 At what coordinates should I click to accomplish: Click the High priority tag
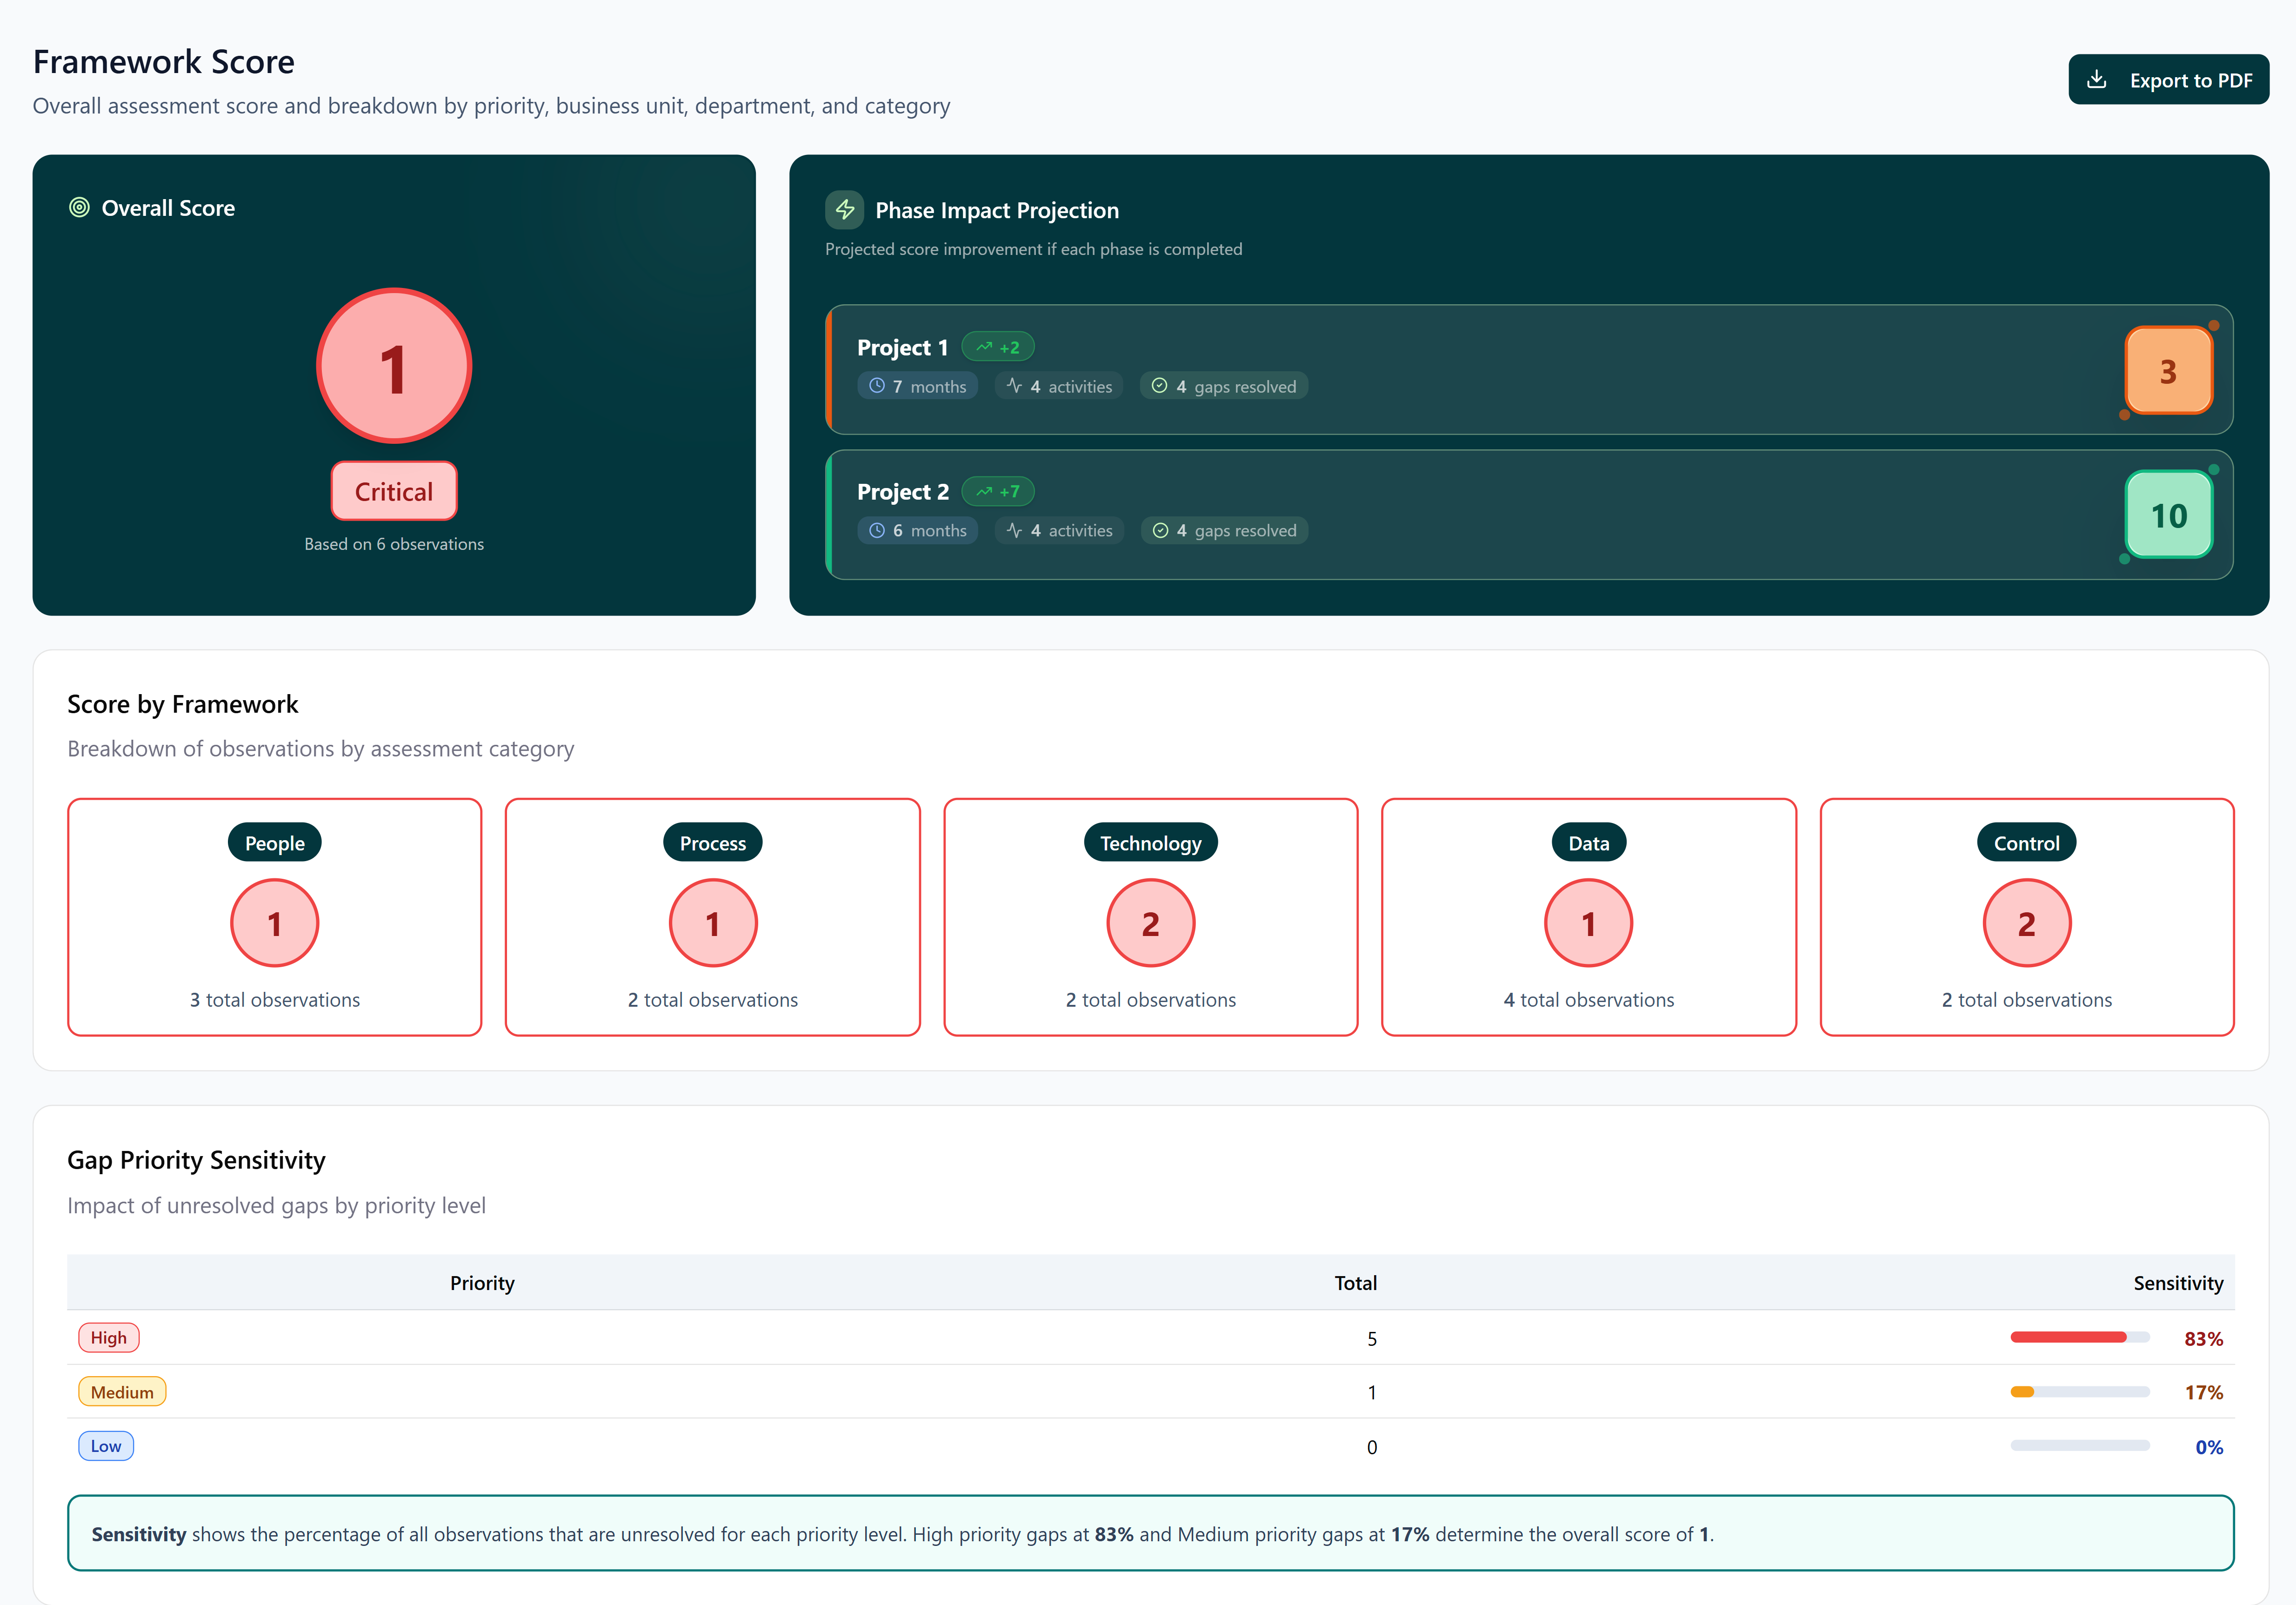pos(109,1338)
